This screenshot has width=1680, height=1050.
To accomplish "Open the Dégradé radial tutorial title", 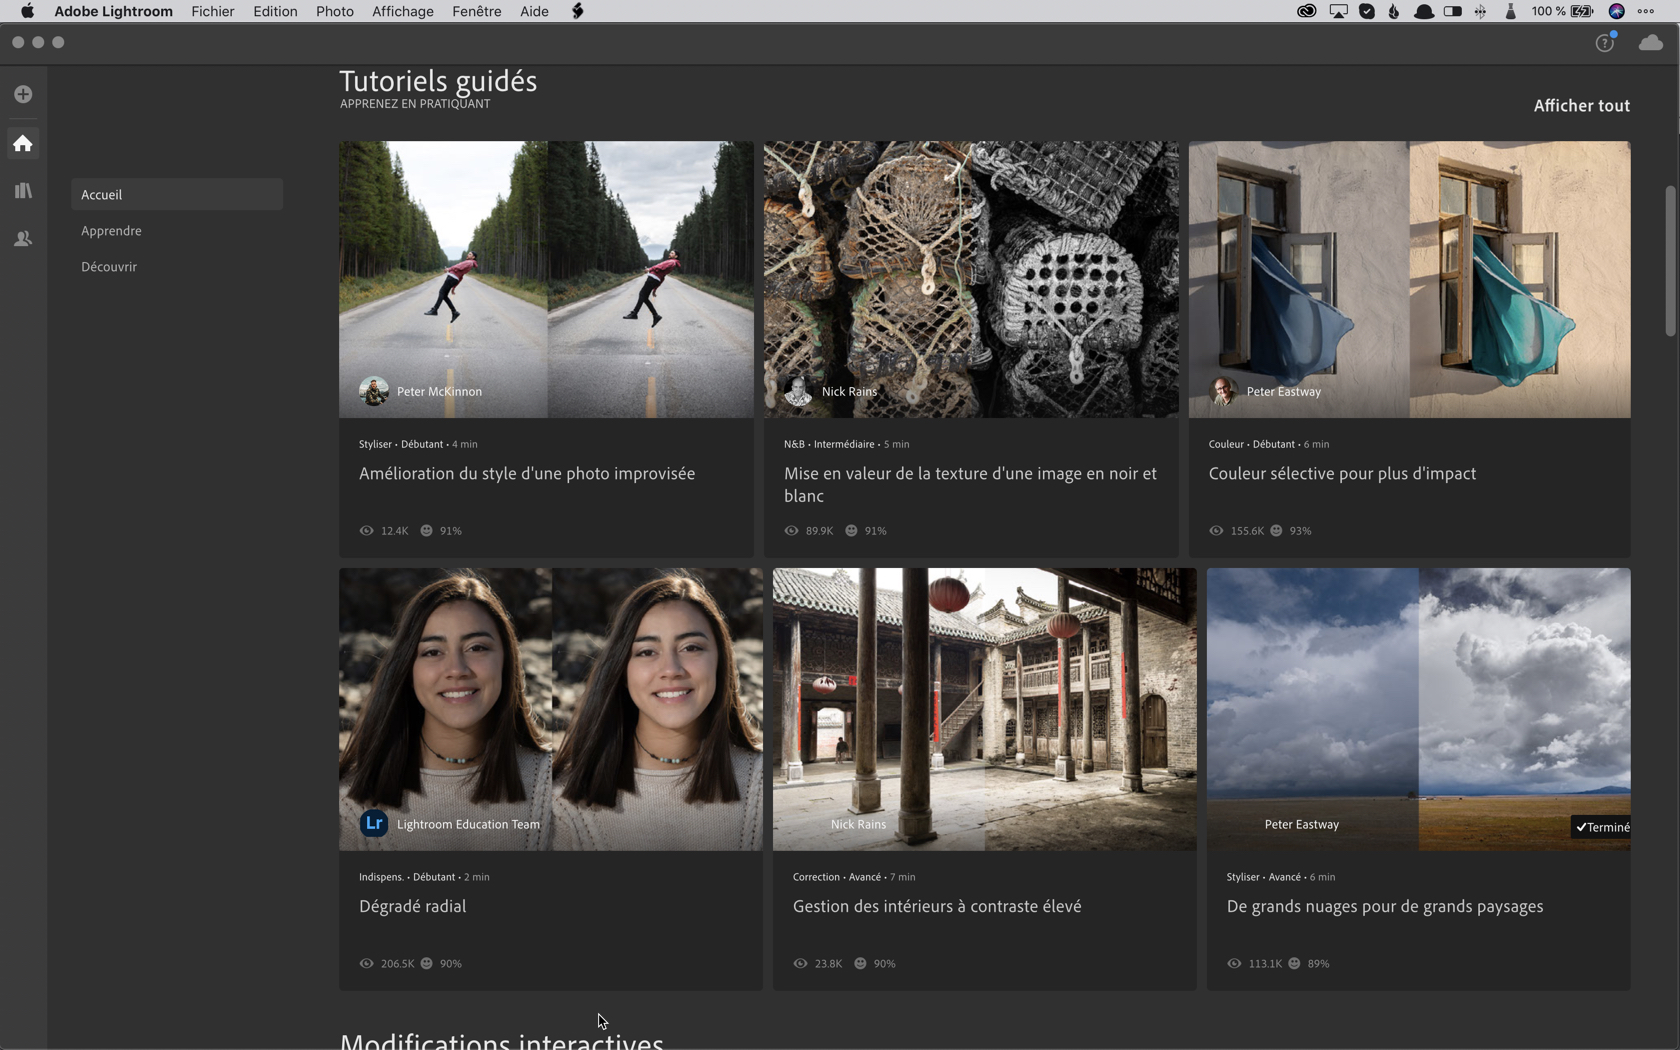I will point(412,907).
